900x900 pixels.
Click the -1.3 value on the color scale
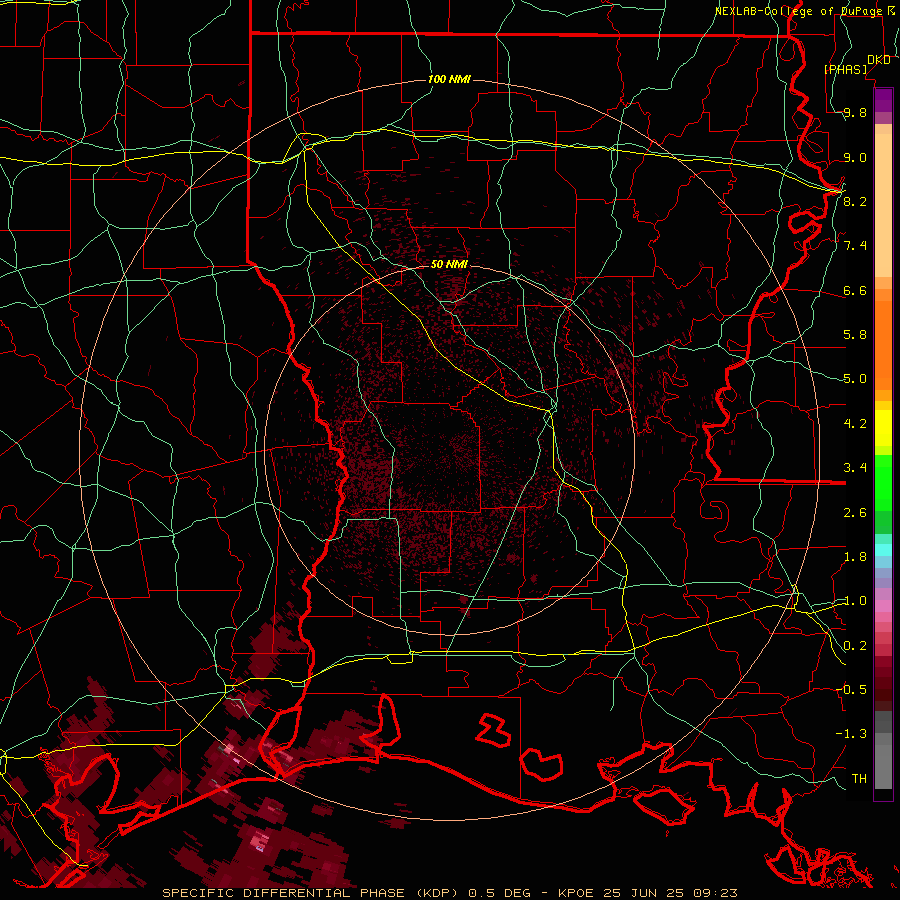click(851, 734)
